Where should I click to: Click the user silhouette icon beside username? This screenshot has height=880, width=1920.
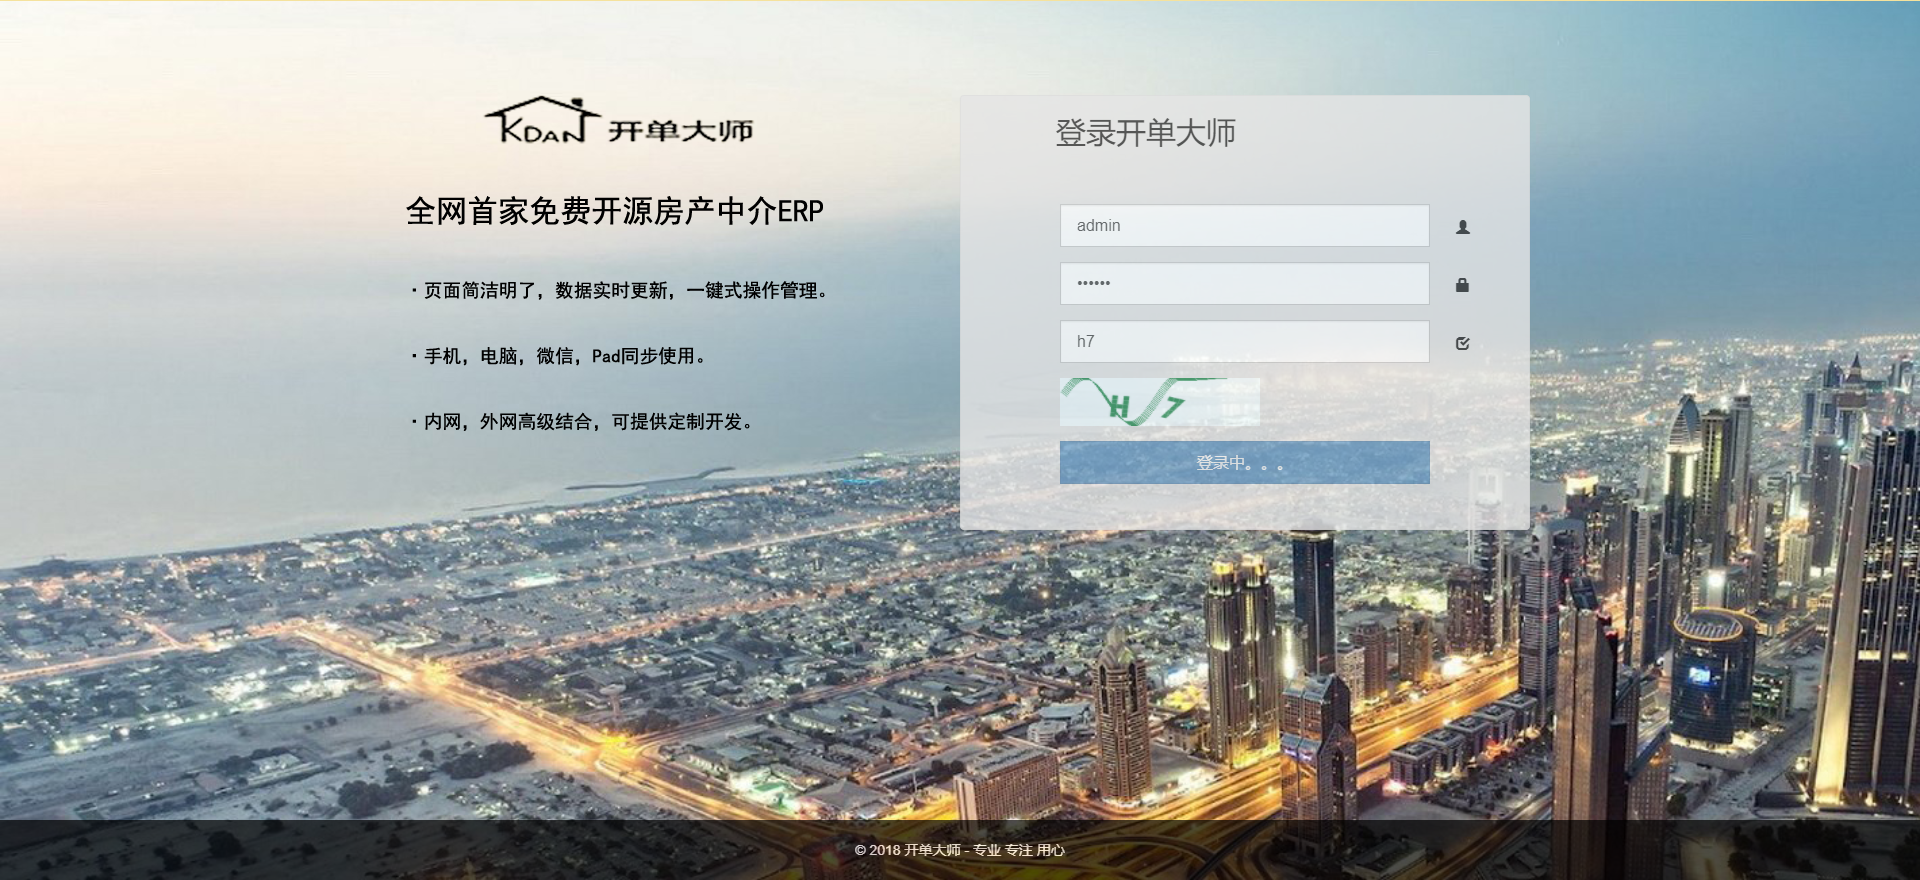click(x=1462, y=227)
